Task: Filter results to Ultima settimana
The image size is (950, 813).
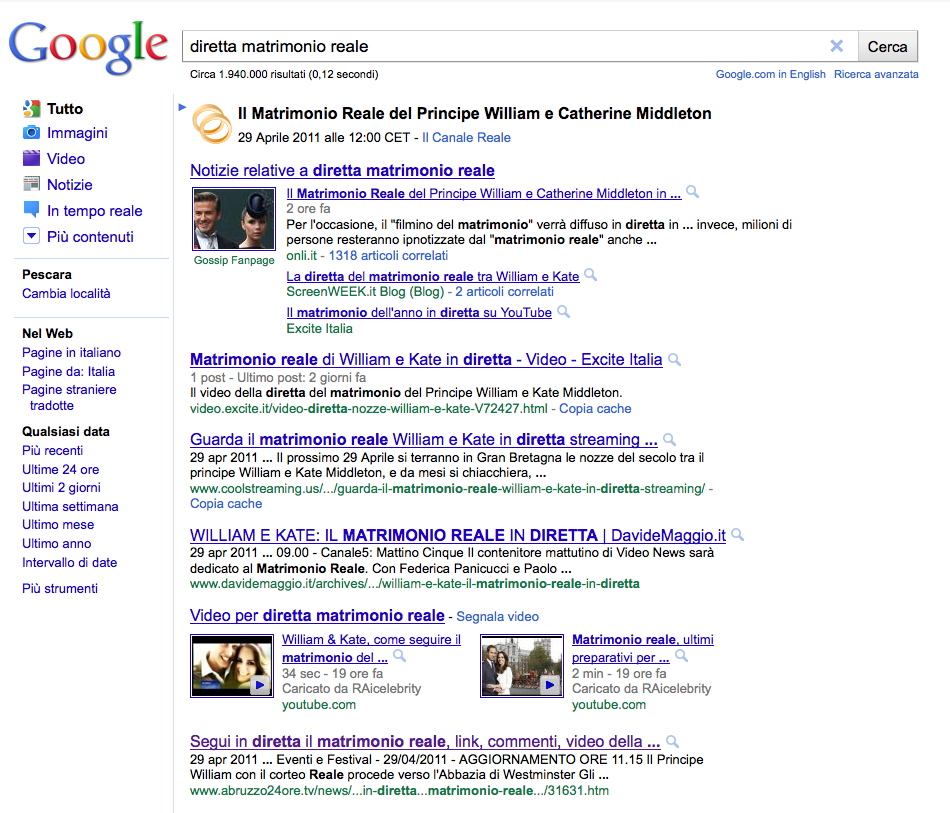Action: [70, 506]
